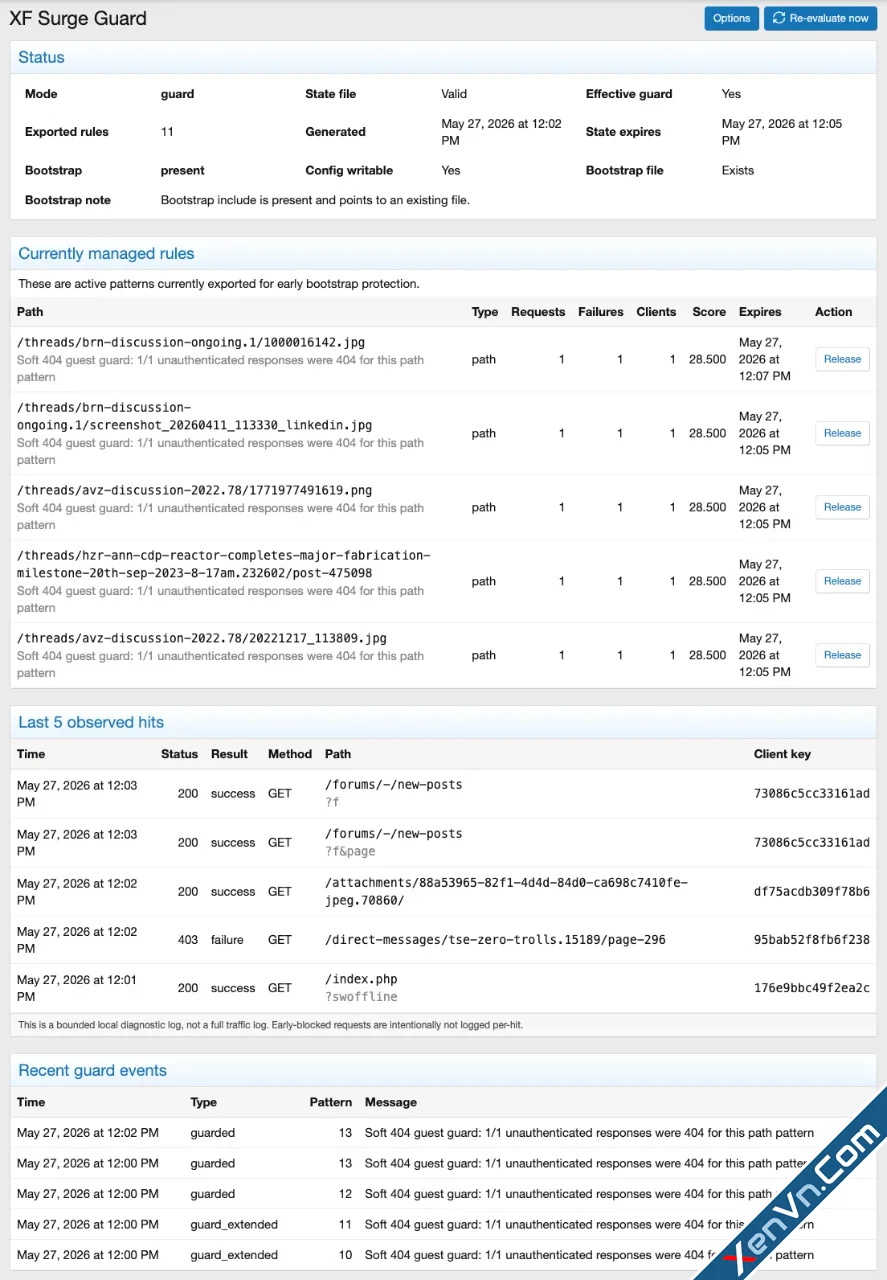Click path /threads/avz-discussion-2022.78/1771977491619.png

tap(194, 490)
